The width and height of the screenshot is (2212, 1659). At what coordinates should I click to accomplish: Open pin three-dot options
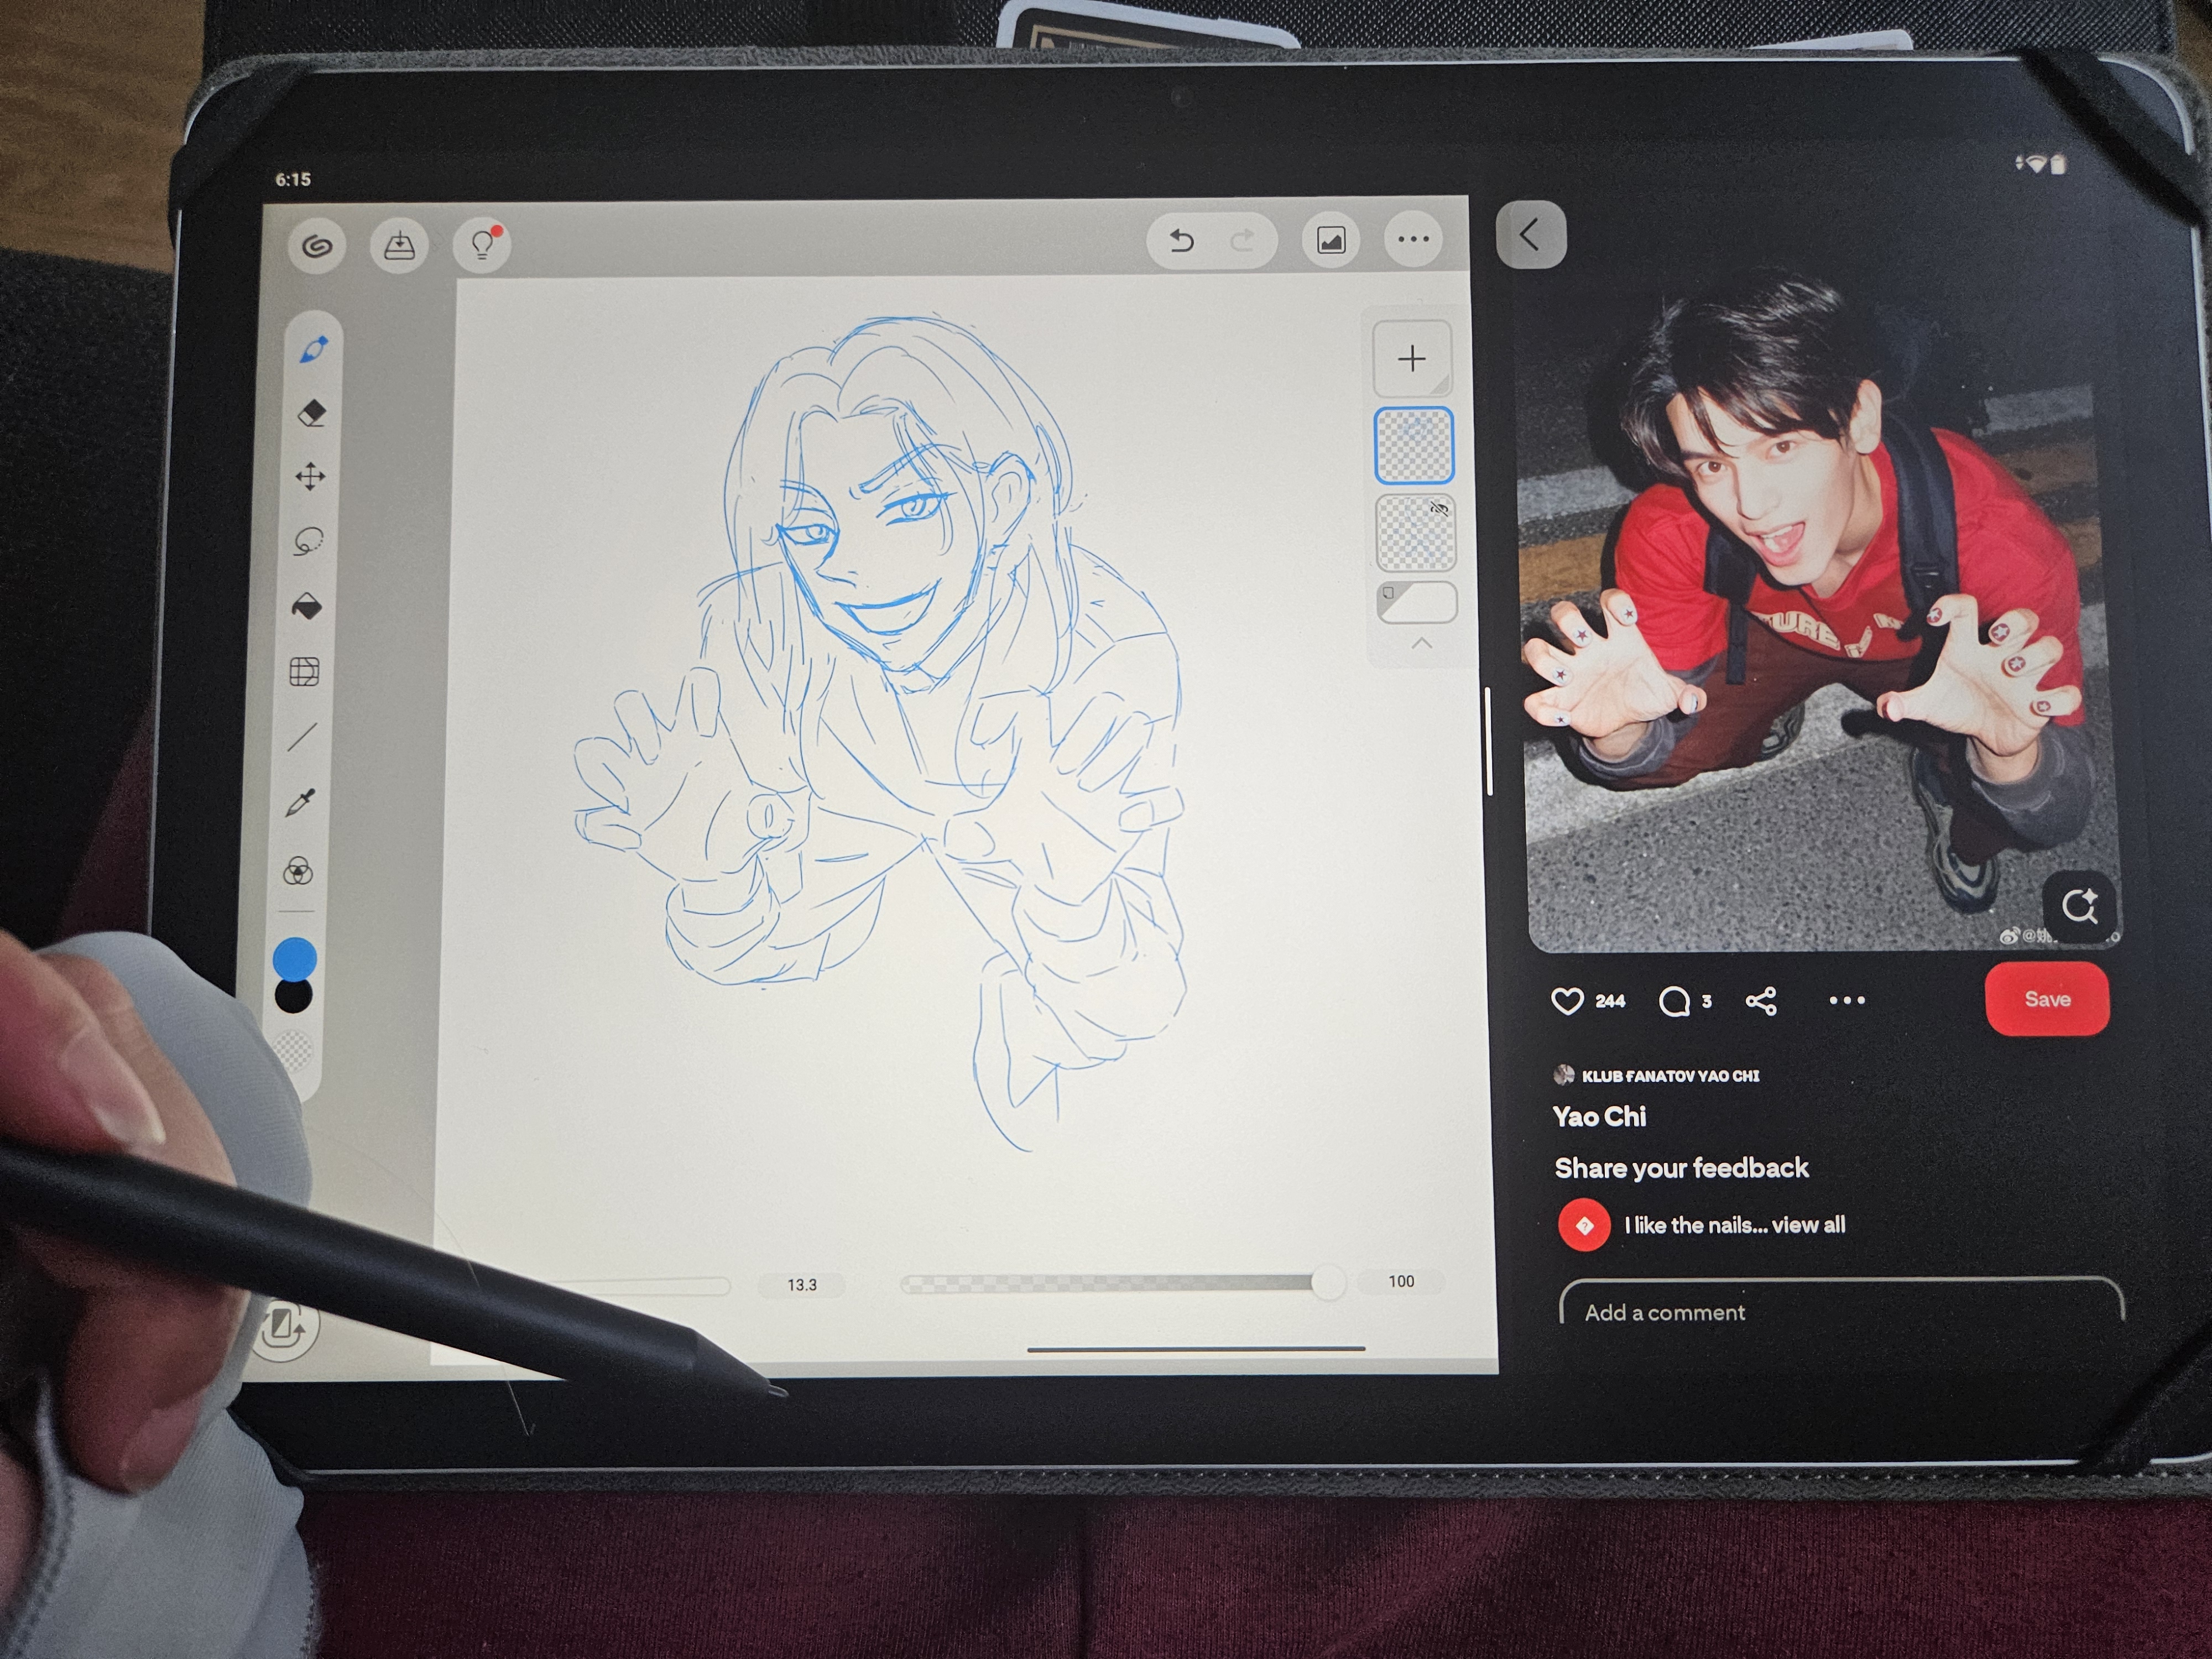point(1847,1000)
